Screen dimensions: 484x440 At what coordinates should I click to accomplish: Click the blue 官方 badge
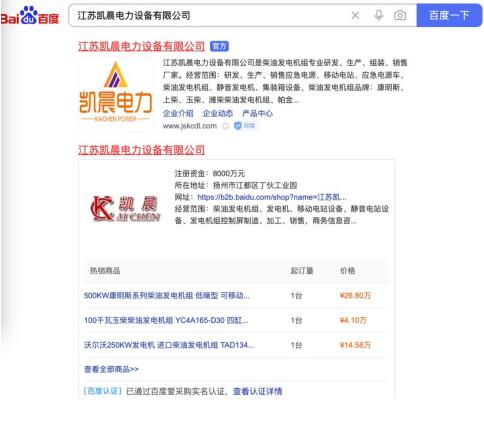tap(219, 46)
